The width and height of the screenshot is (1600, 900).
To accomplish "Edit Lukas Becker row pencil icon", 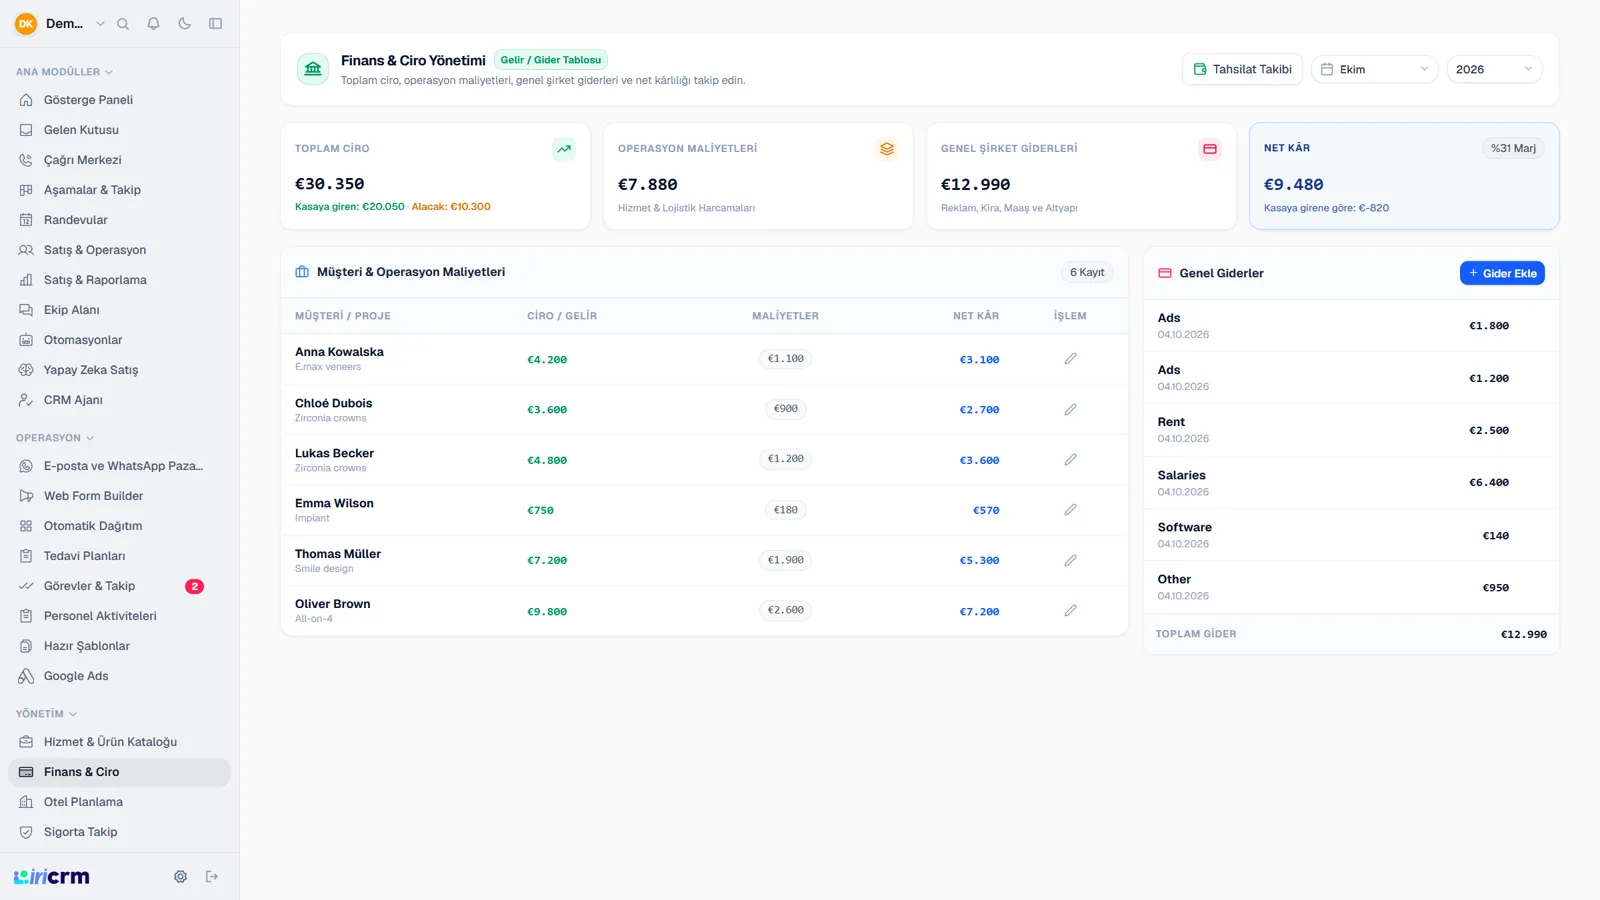I will point(1070,460).
